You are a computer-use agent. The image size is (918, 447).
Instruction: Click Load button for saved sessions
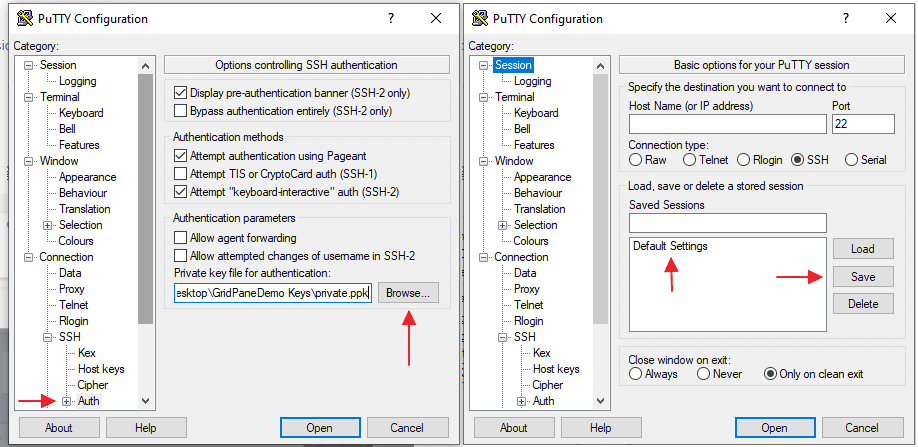(863, 249)
